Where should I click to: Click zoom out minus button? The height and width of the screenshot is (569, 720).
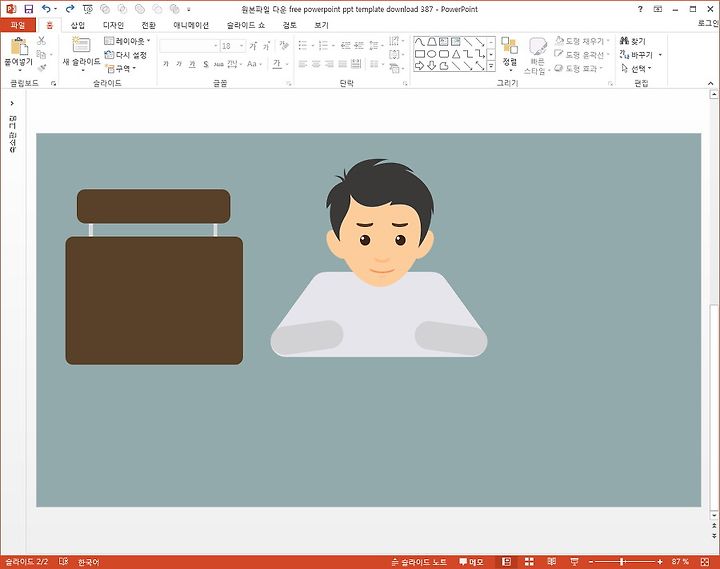tap(591, 562)
